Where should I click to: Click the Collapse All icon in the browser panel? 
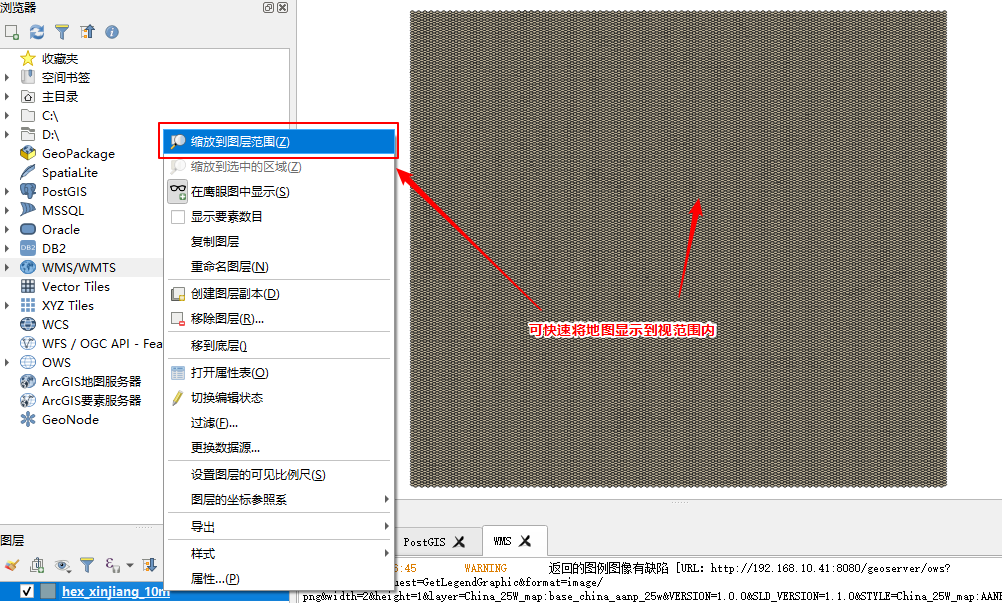pos(87,32)
